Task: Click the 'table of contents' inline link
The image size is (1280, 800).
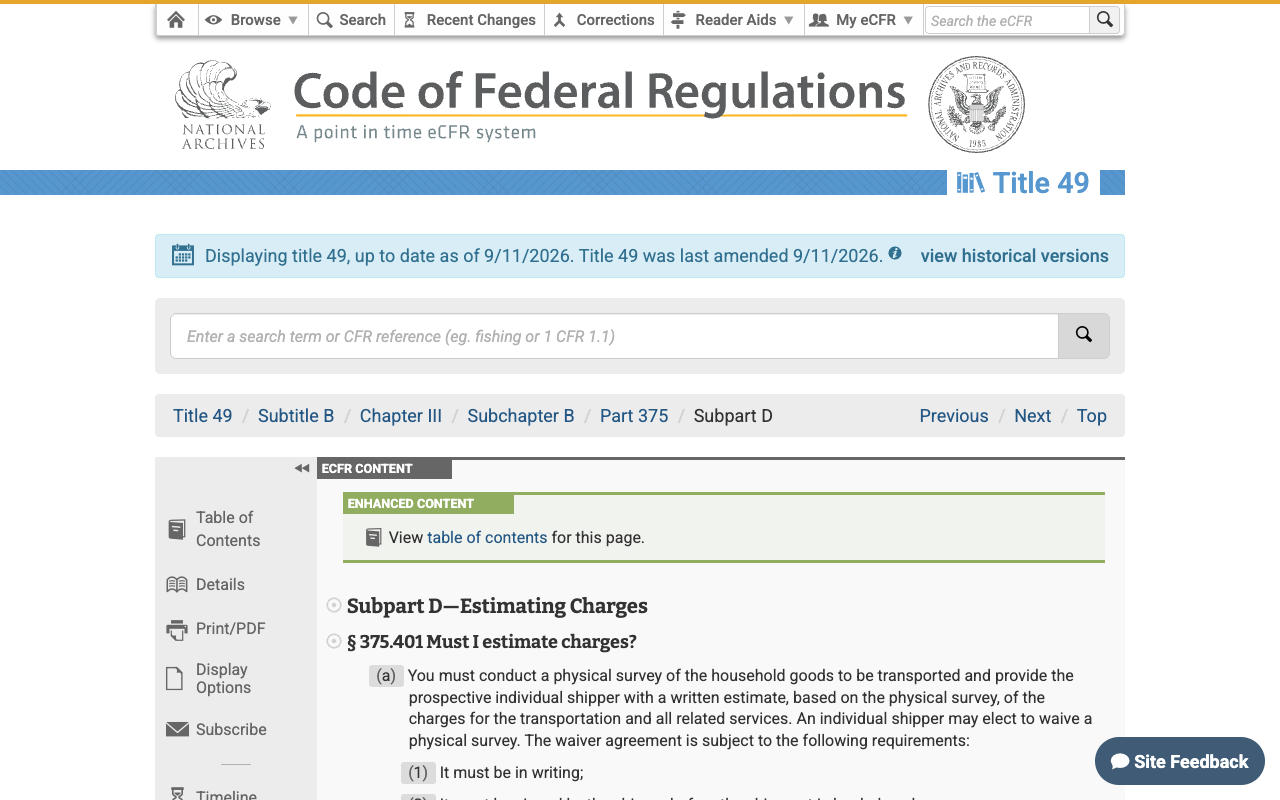Action: click(x=487, y=538)
